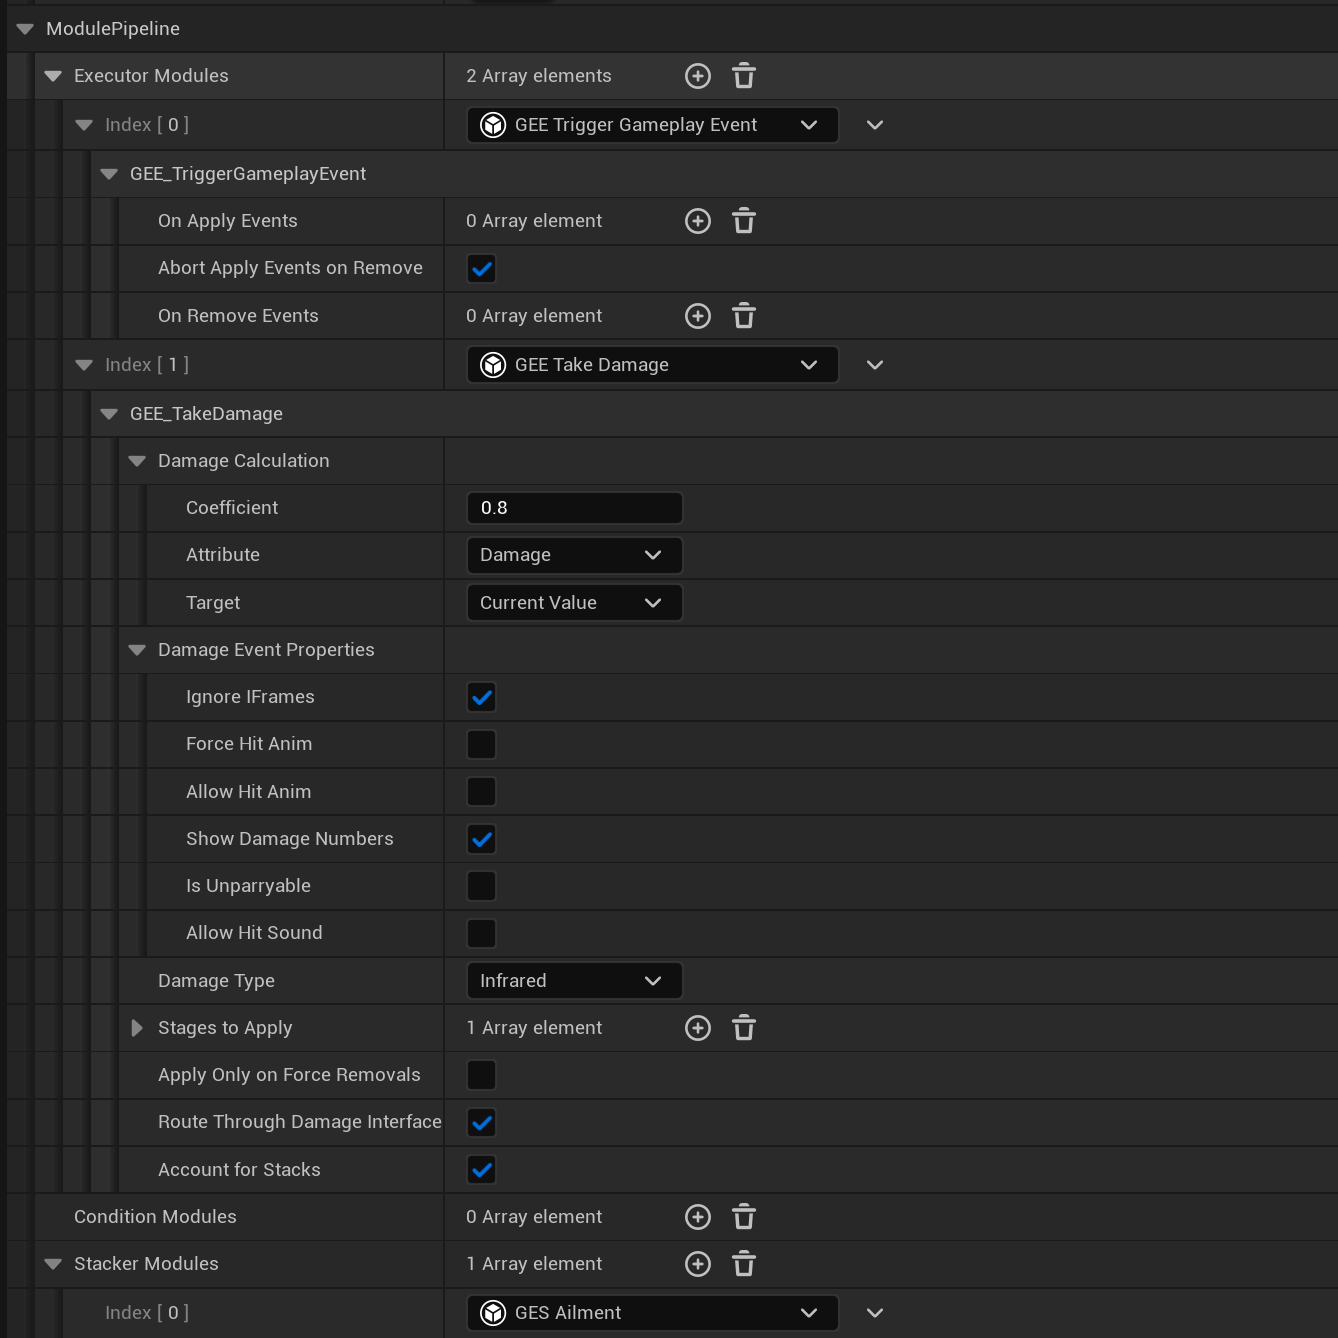
Task: Click GES Ailment class icon
Action: [x=493, y=1313]
